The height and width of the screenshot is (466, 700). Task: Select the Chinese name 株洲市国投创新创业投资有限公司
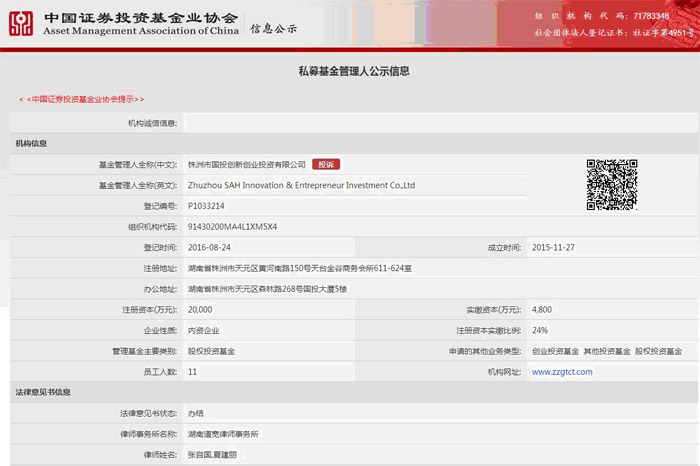pyautogui.click(x=246, y=165)
